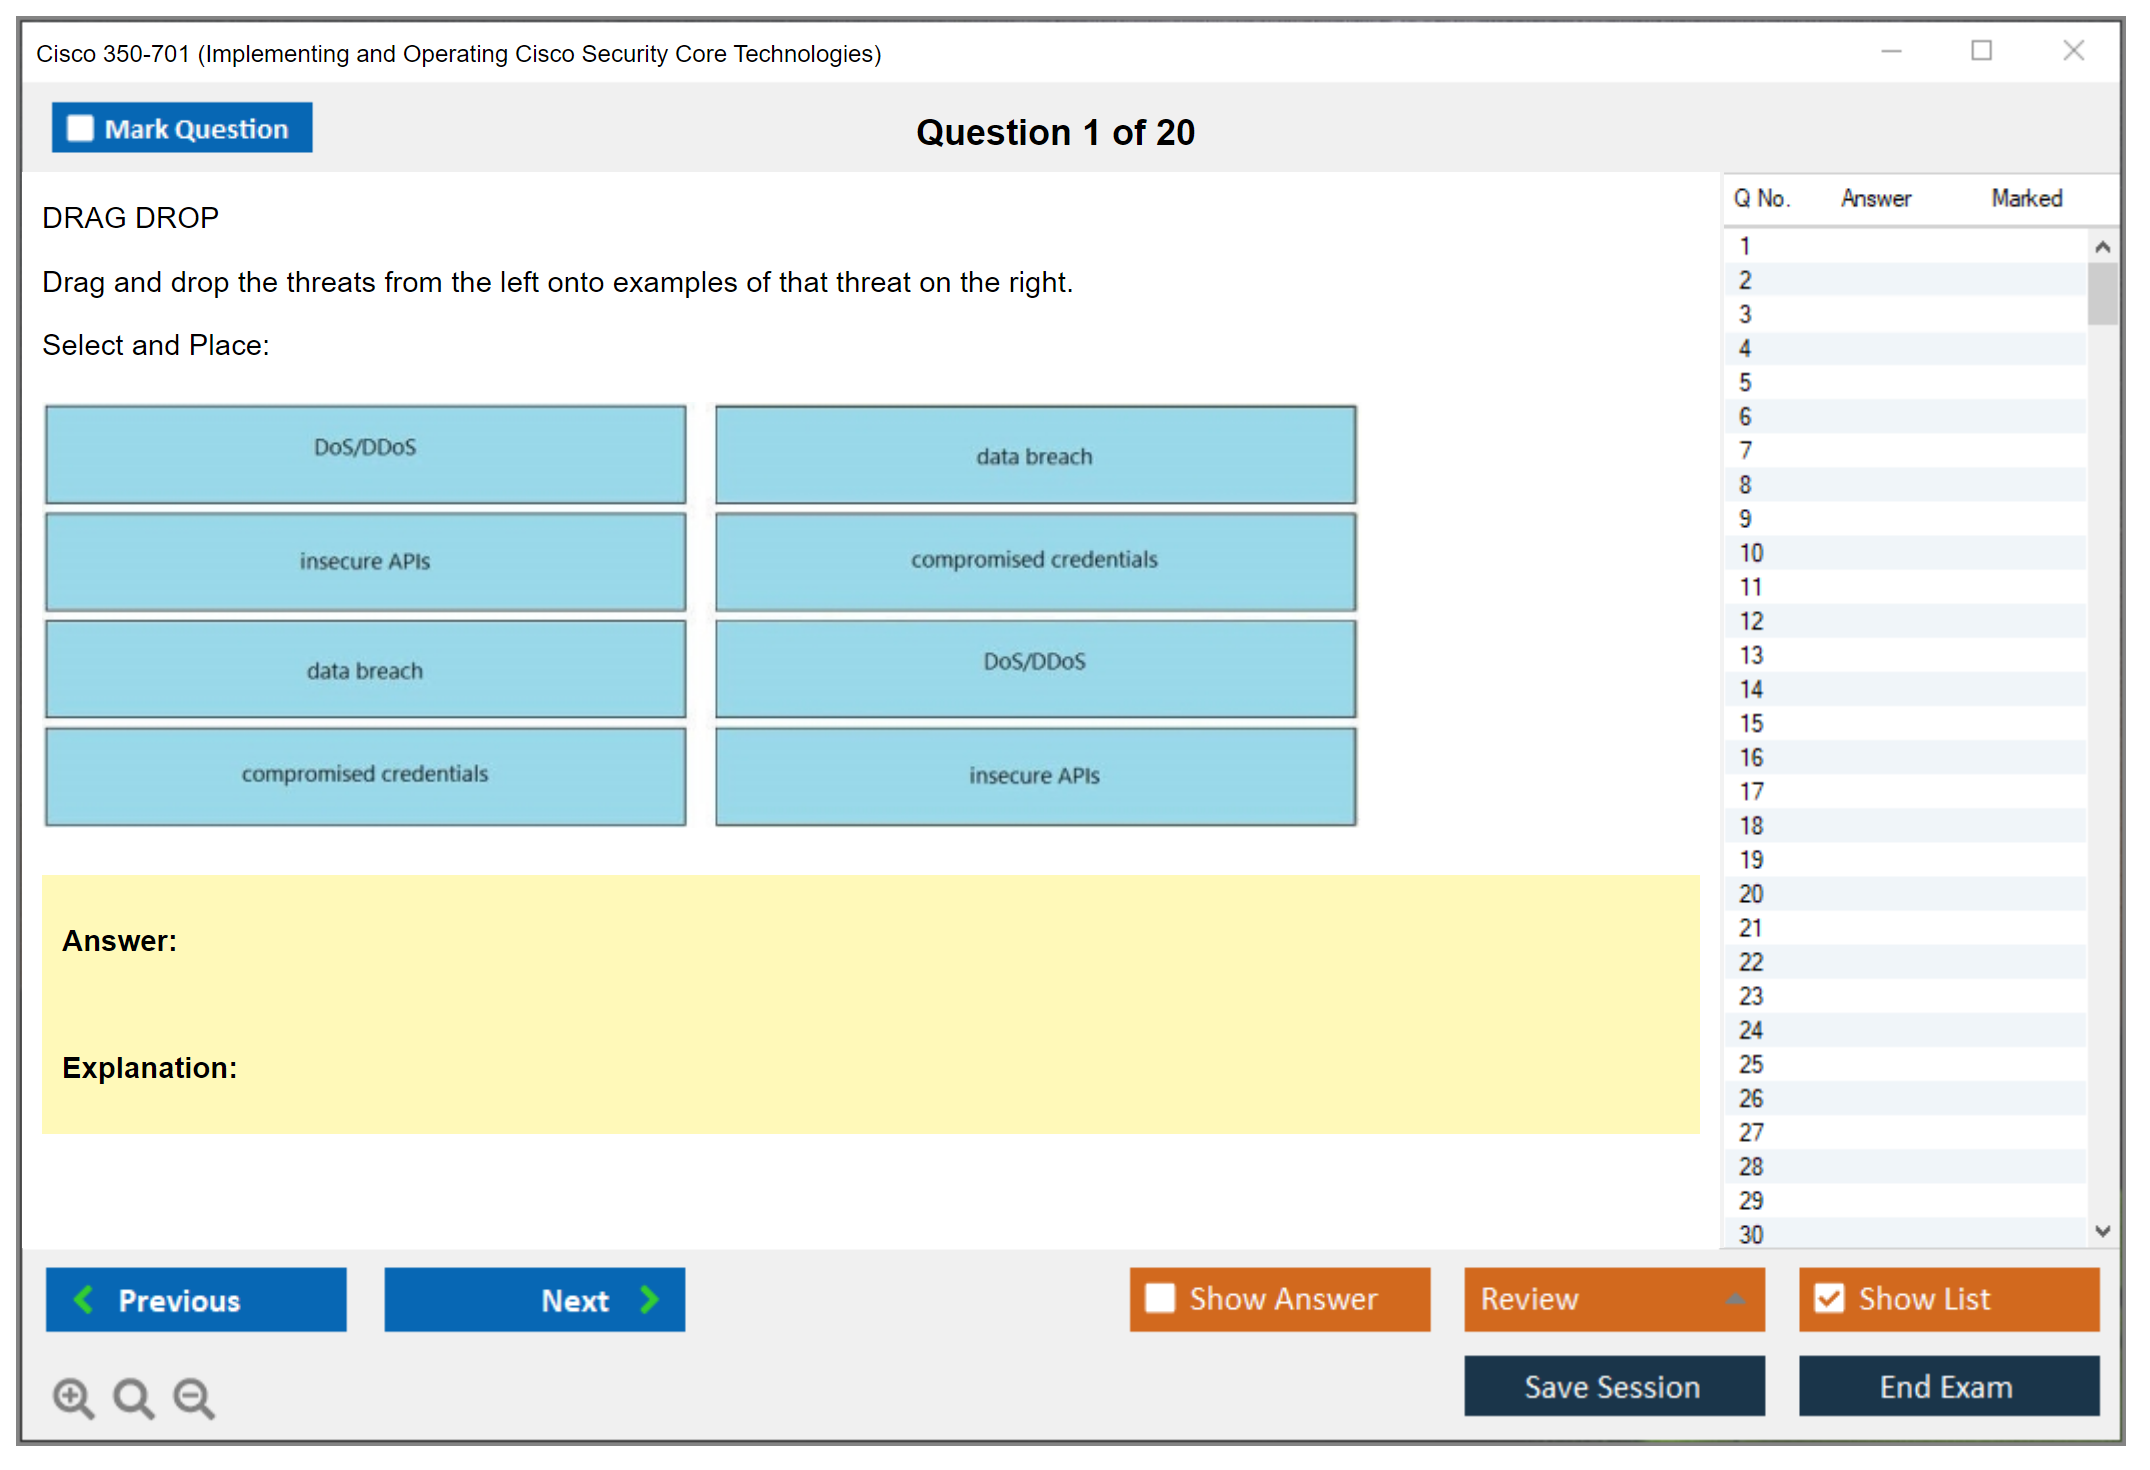Click the Answer column header

[x=1875, y=198]
